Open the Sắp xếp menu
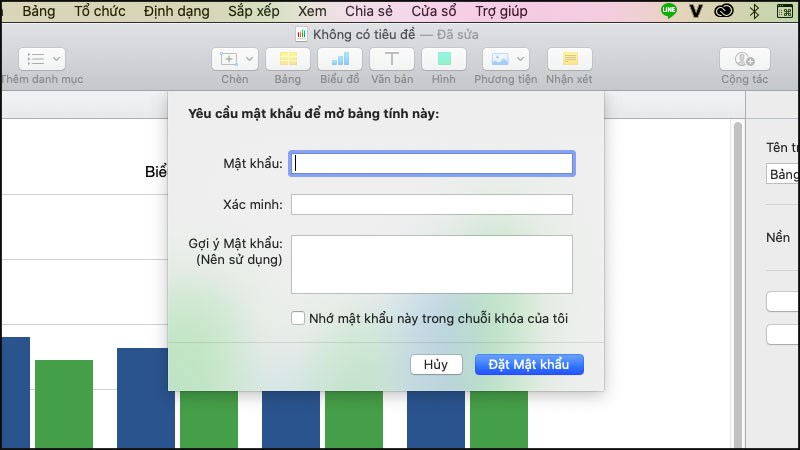800x450 pixels. pos(254,11)
